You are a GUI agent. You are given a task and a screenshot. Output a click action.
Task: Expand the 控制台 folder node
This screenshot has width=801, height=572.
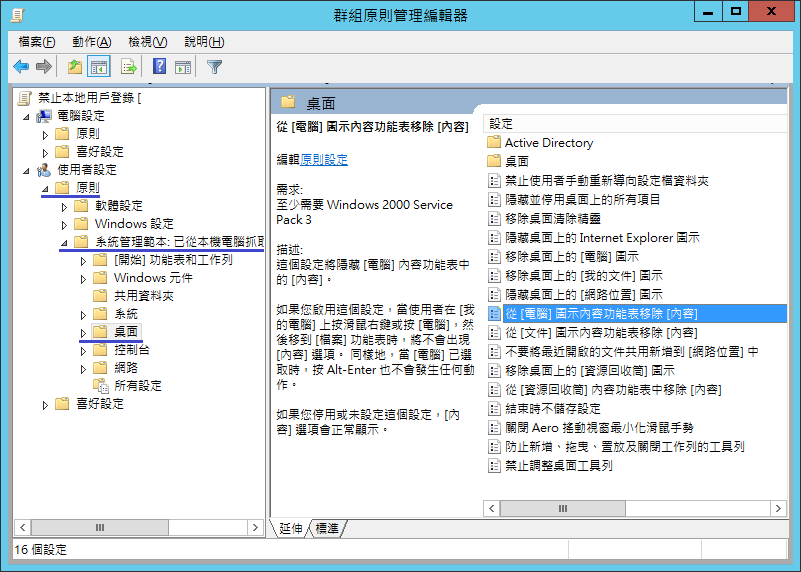click(x=83, y=351)
